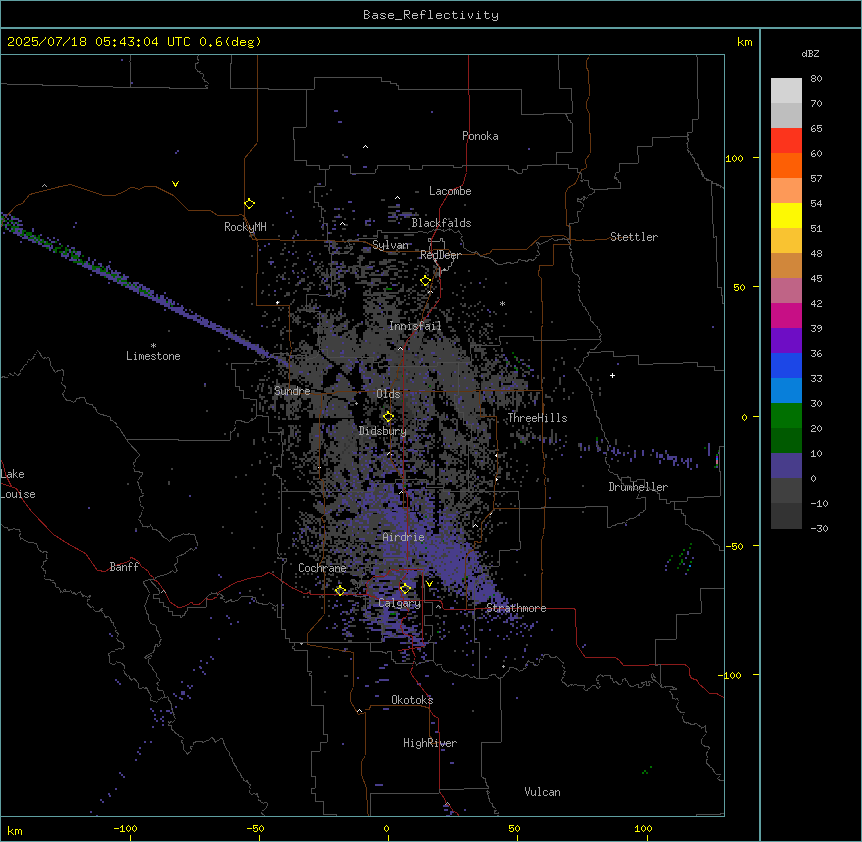Click the Cochrane label
The width and height of the screenshot is (862, 842).
(x=322, y=568)
